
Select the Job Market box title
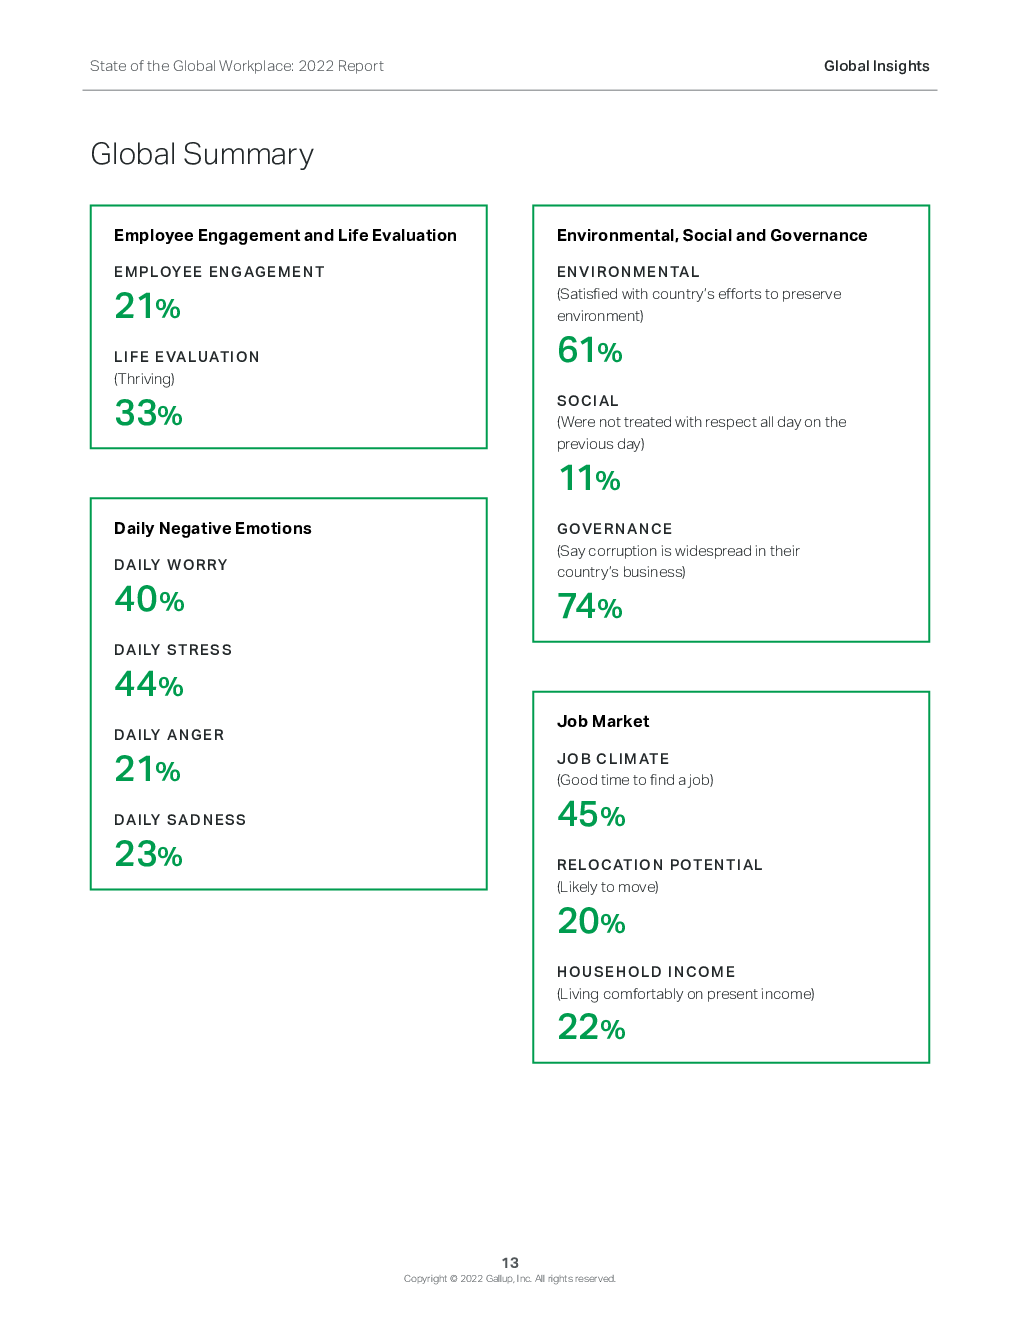coord(603,721)
